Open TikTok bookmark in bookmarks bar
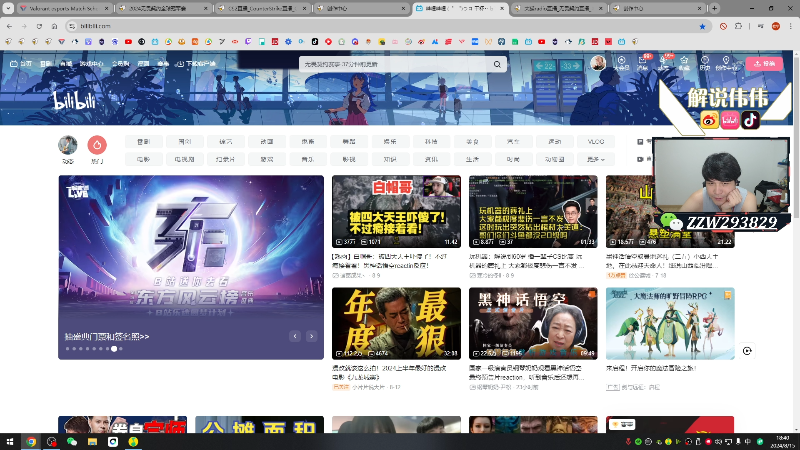Image resolution: width=800 pixels, height=450 pixels. 315,42
